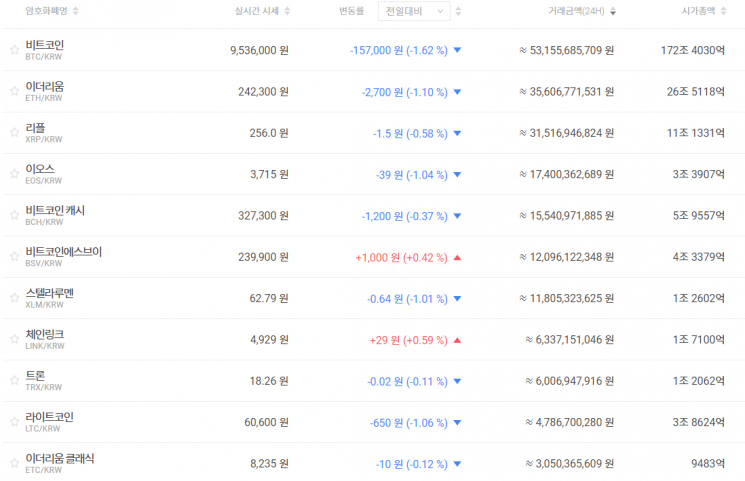Open the 리플 coin link
This screenshot has height=481, width=745.
click(x=35, y=128)
